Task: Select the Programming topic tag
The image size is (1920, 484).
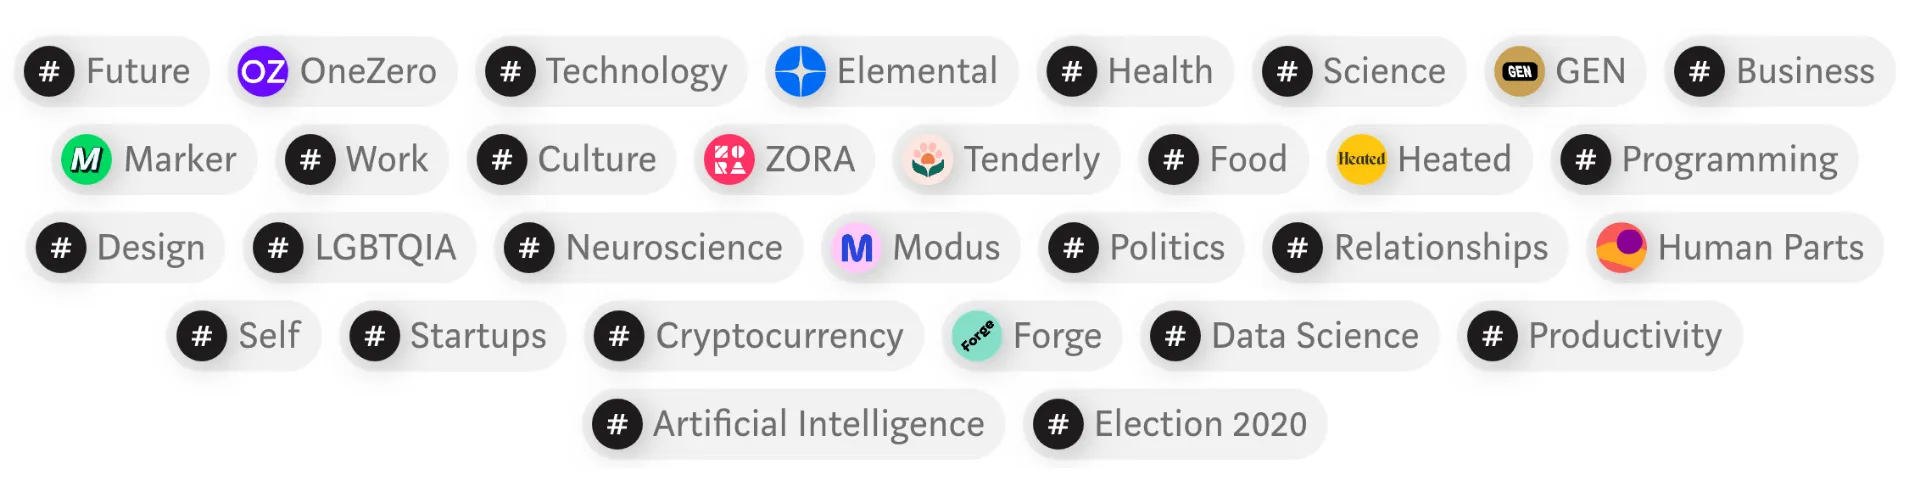Action: coord(1728,160)
